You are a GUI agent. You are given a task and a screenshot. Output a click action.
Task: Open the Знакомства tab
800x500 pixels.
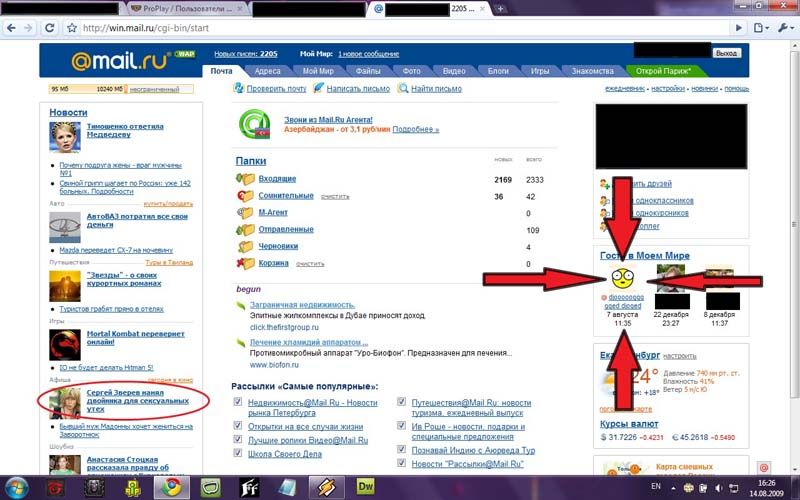[x=592, y=71]
